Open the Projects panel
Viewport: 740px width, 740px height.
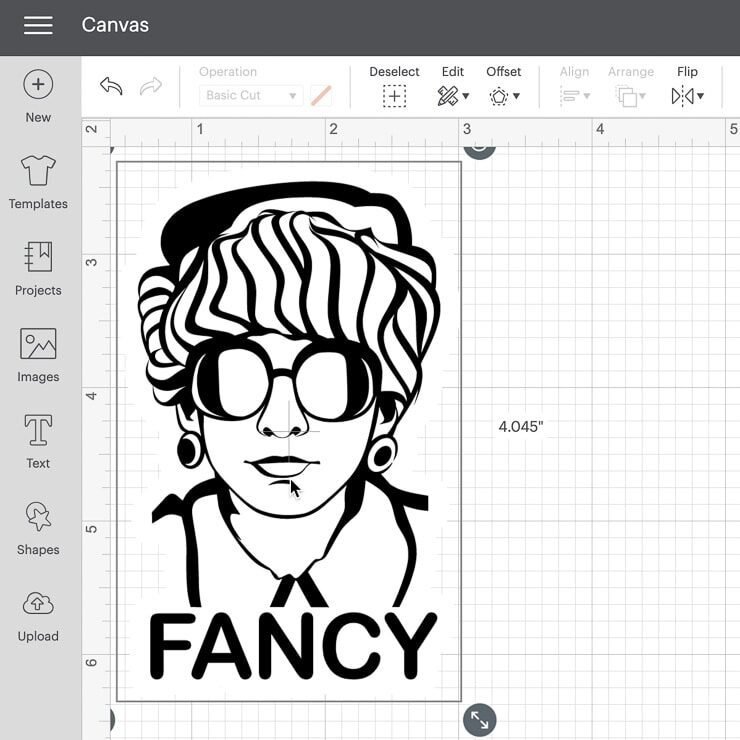pos(38,258)
